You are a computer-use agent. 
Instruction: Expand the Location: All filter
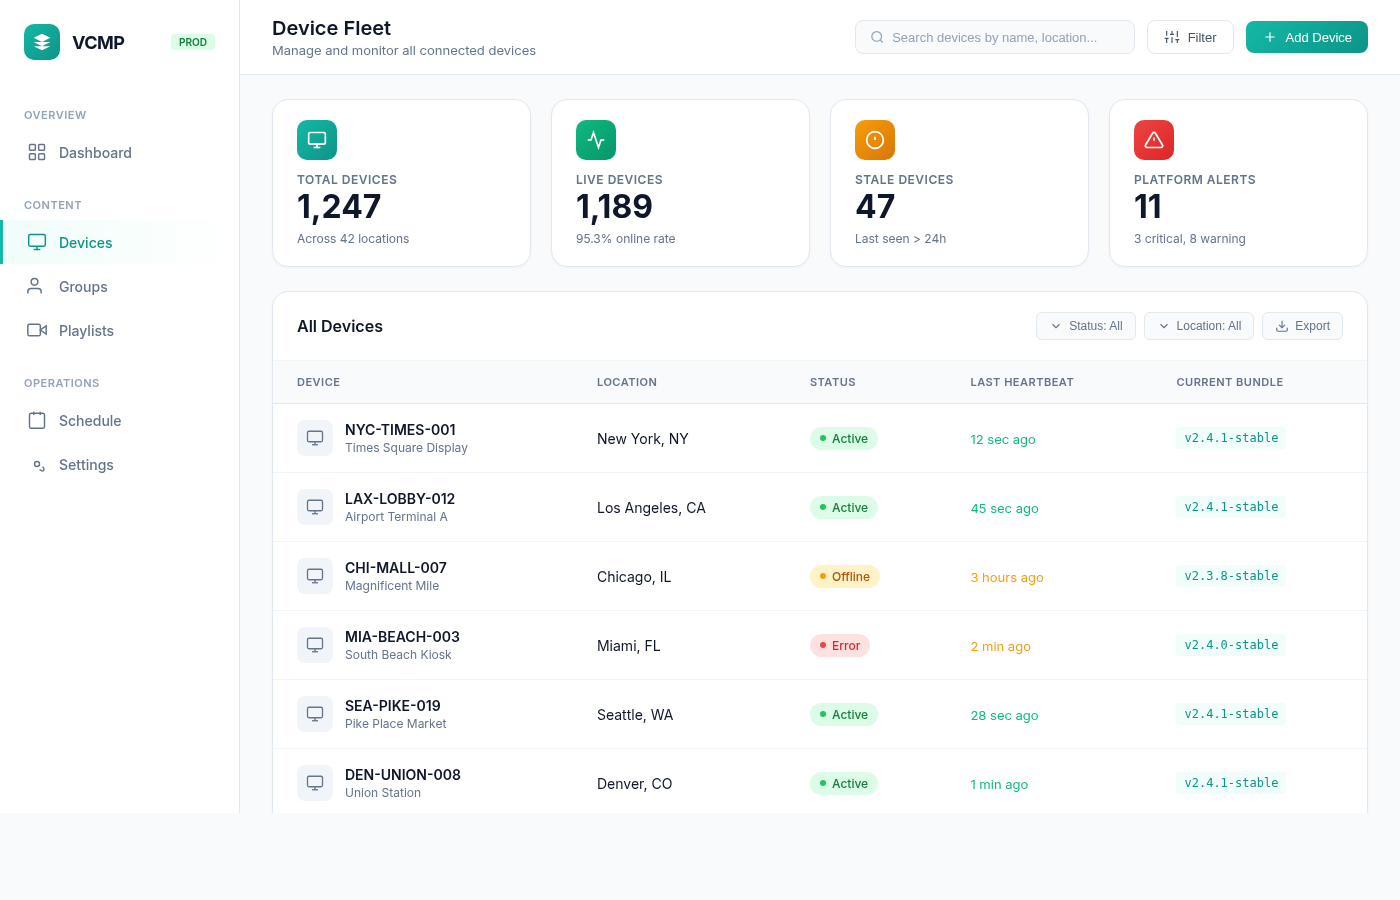1198,326
